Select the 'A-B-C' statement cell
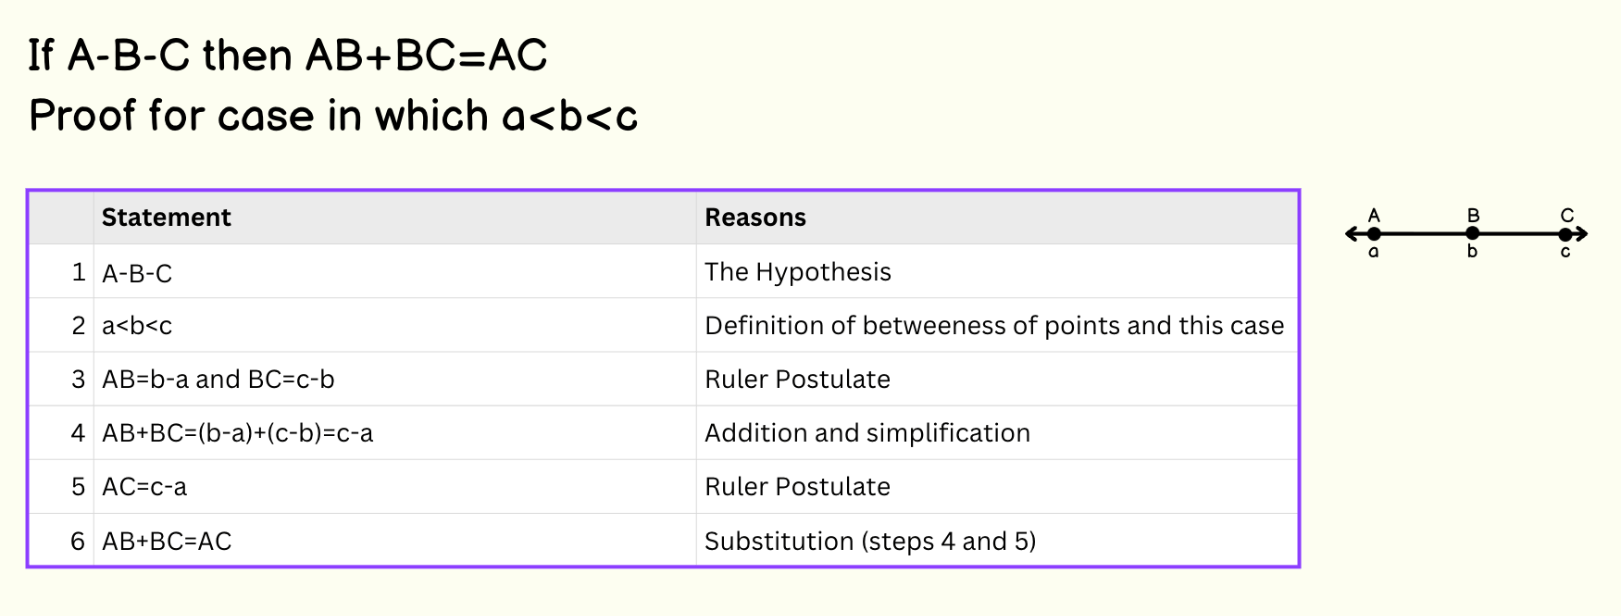Viewport: 1621px width, 616px height. coord(137,273)
